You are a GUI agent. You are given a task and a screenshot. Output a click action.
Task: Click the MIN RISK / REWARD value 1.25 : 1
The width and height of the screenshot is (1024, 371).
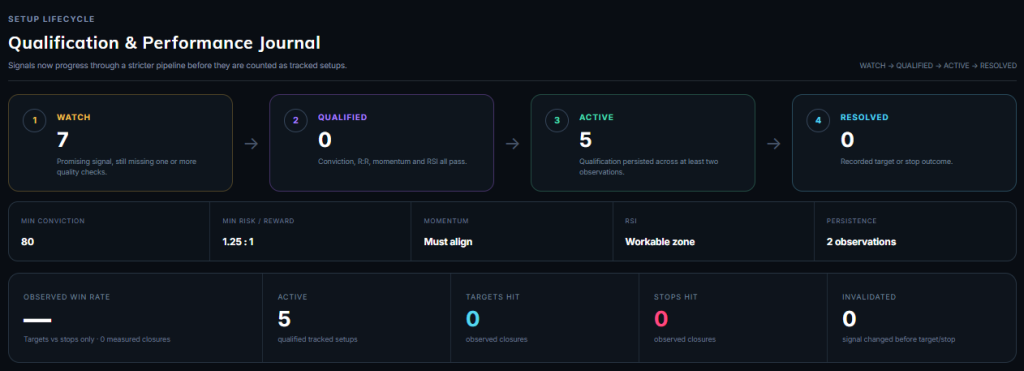238,242
